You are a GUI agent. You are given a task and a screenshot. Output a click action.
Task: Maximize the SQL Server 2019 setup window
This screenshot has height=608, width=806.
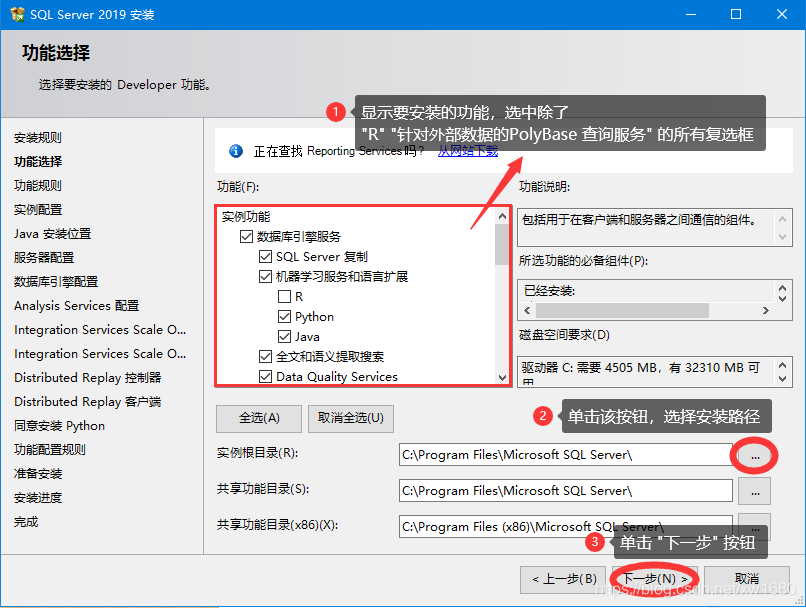coord(736,14)
